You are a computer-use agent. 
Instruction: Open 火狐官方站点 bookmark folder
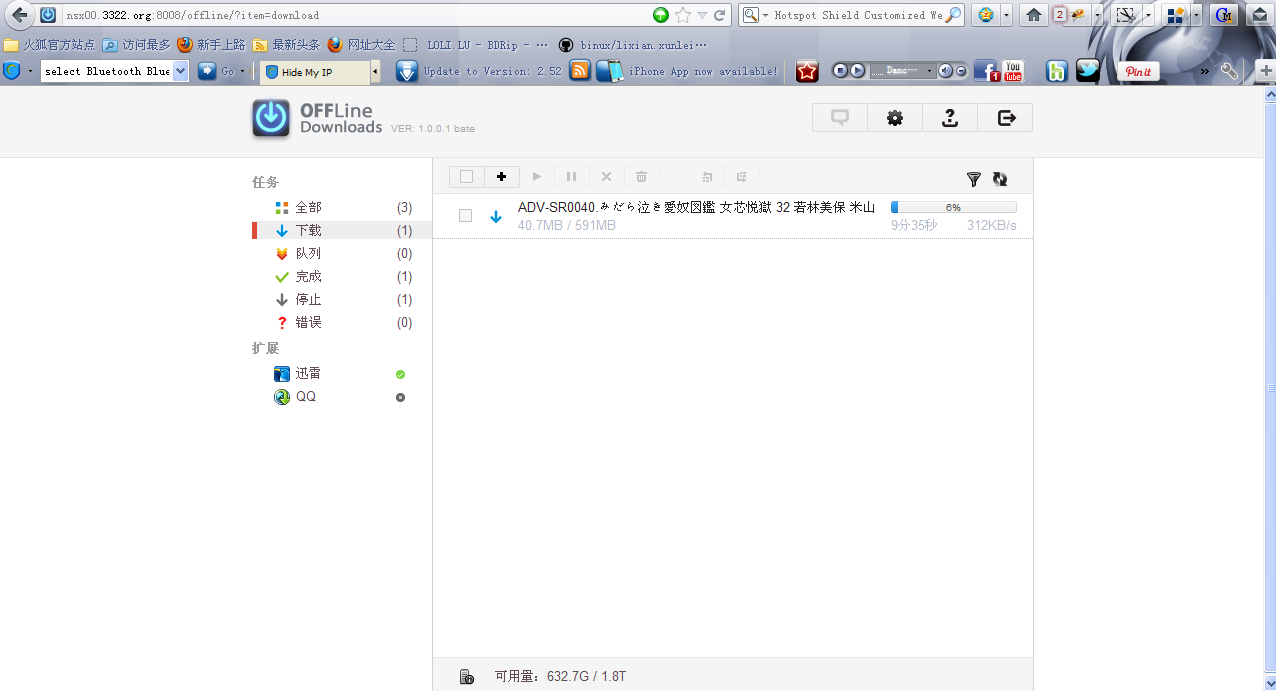pos(50,45)
